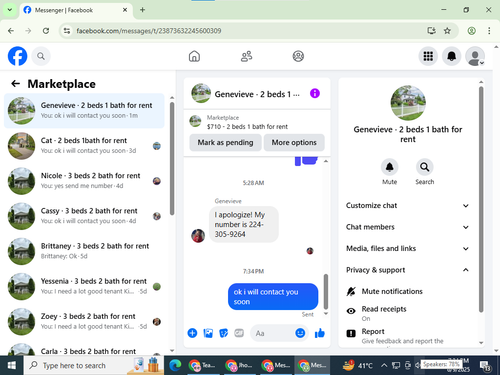The height and width of the screenshot is (375, 500).
Task: Toggle Read receipts setting
Action: point(407,313)
